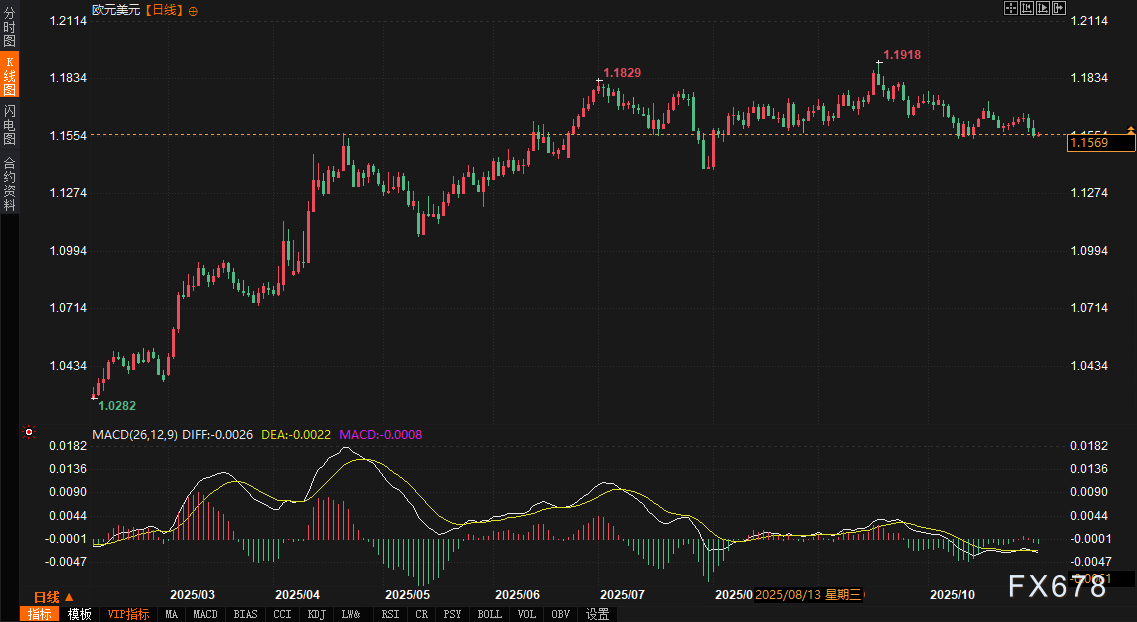Click the chart playback arrow icon
The width and height of the screenshot is (1137, 622).
point(1043,8)
